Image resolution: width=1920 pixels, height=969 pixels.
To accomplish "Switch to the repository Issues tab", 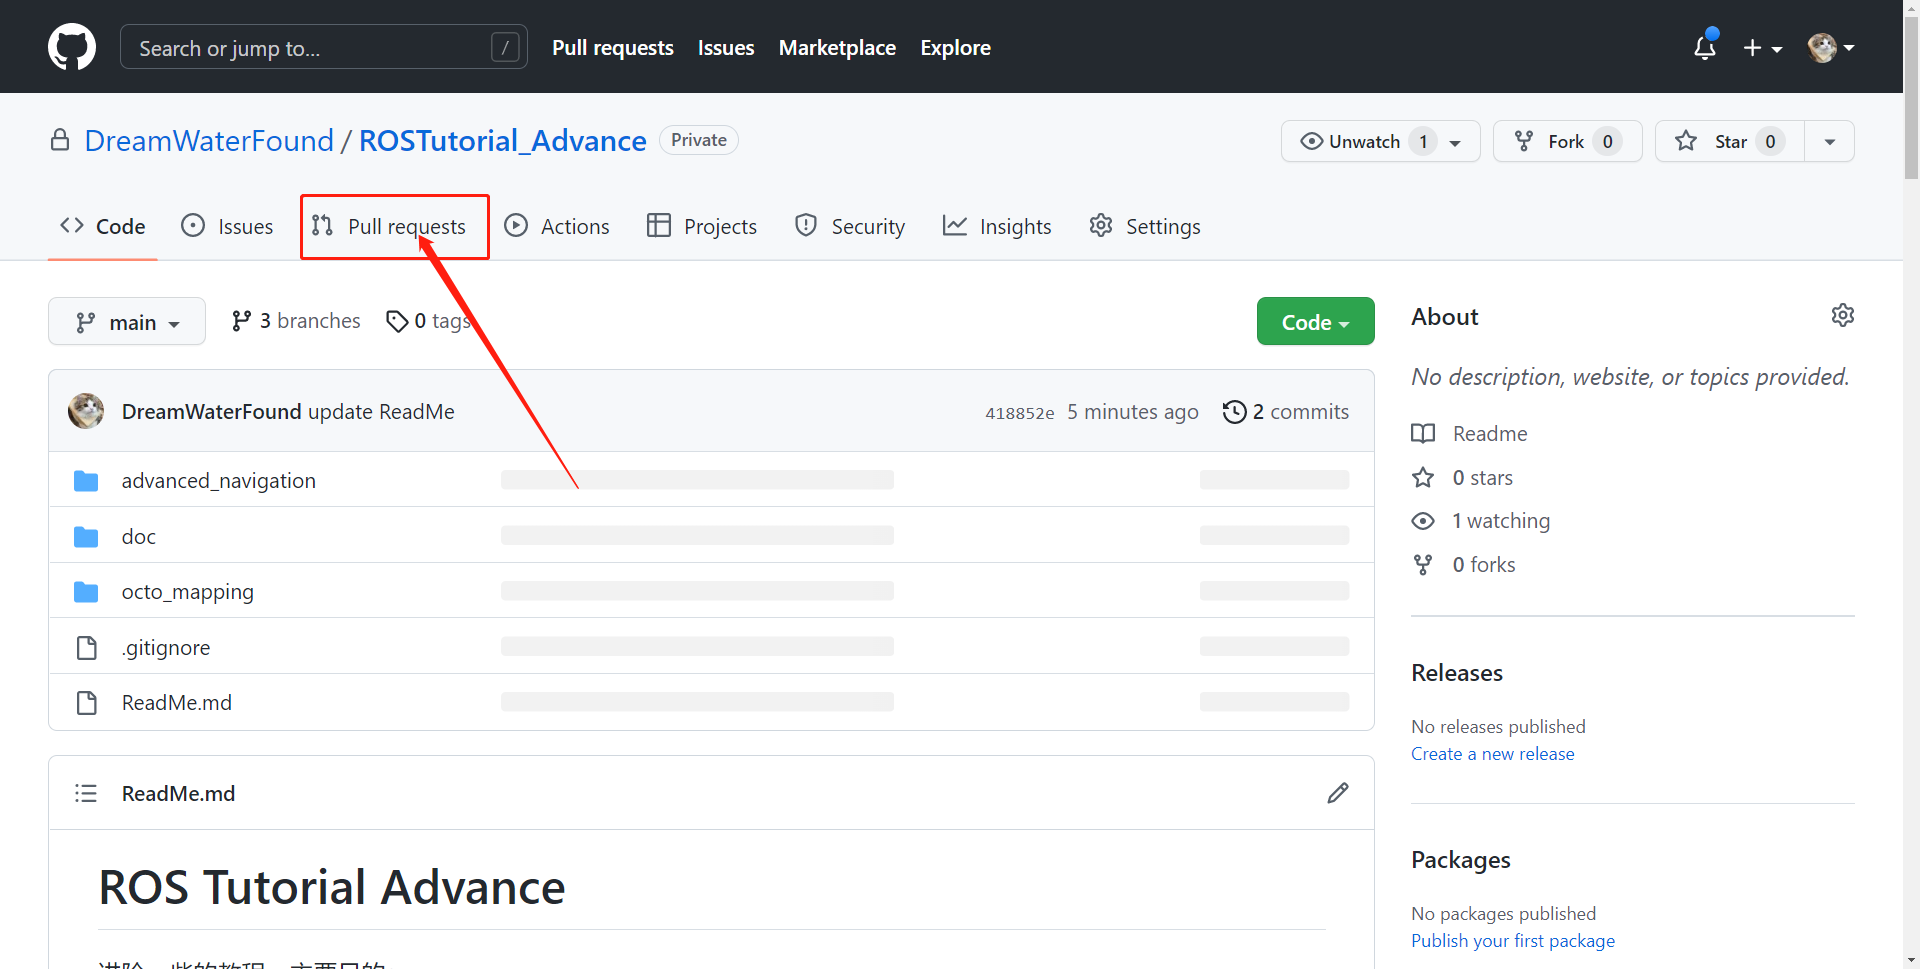I will tap(227, 226).
